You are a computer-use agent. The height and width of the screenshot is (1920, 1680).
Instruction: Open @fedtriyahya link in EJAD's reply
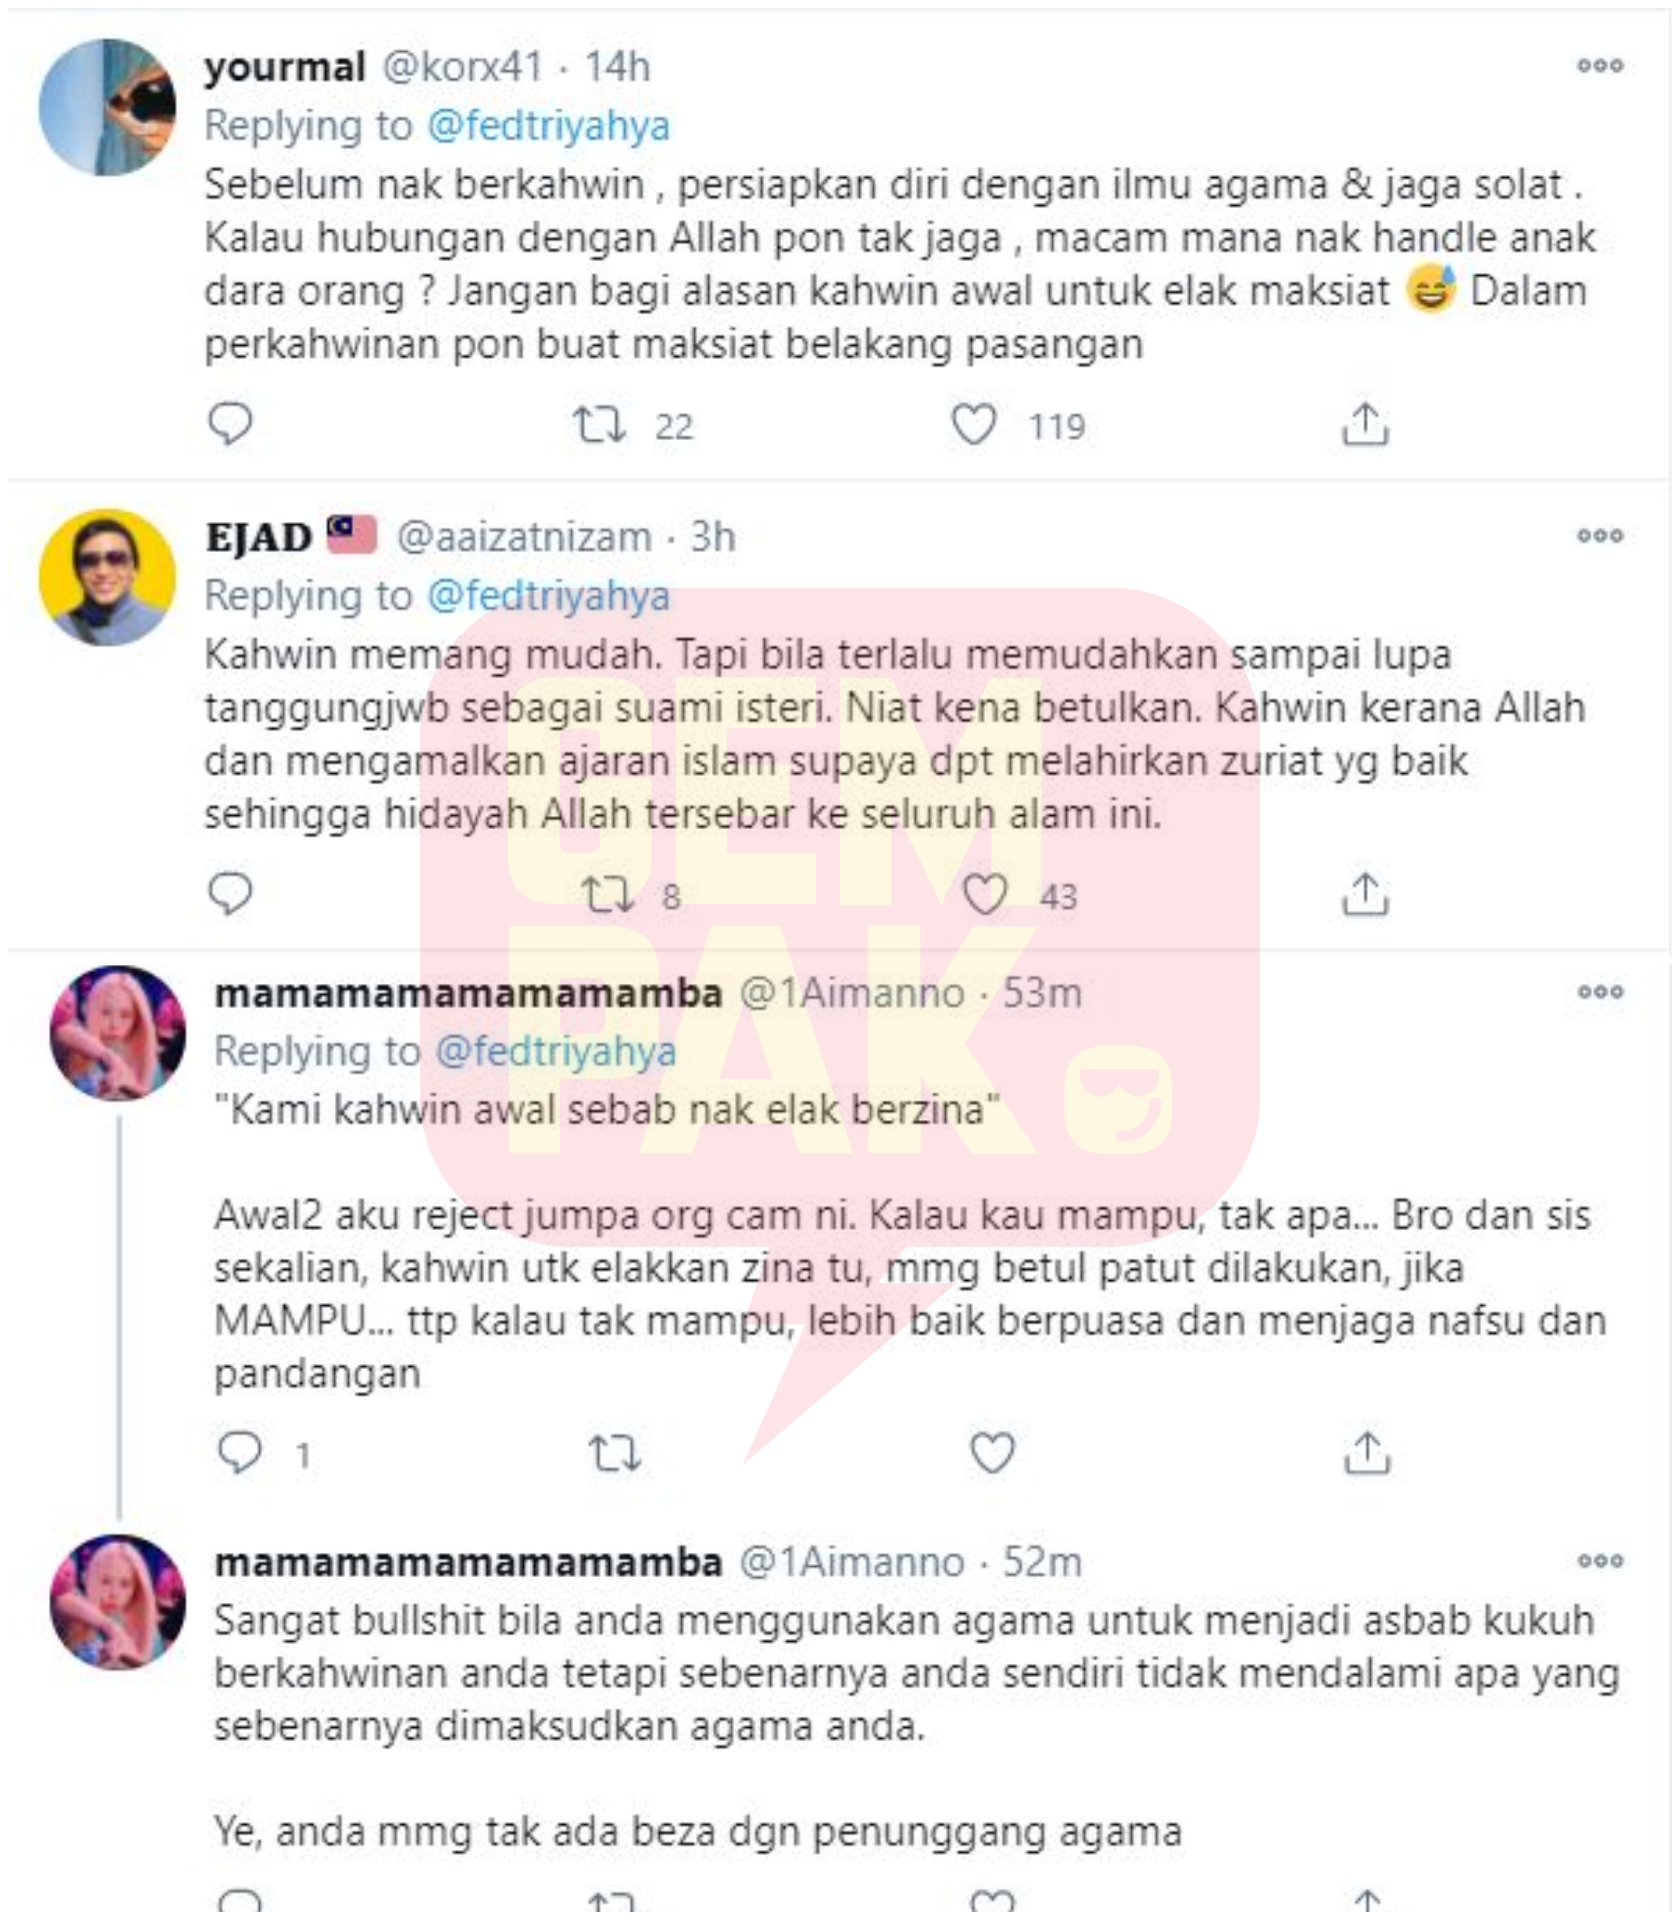coord(548,597)
